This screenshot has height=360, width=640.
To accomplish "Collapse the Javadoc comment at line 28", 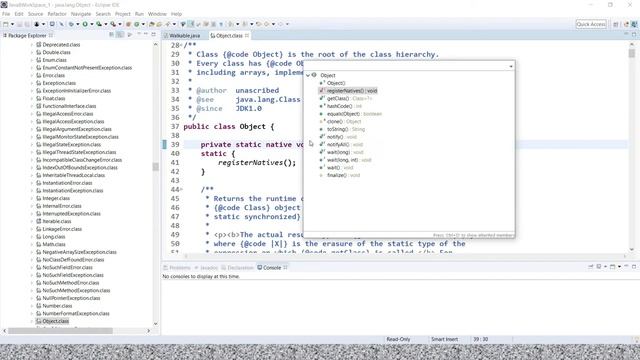I will pos(181,45).
